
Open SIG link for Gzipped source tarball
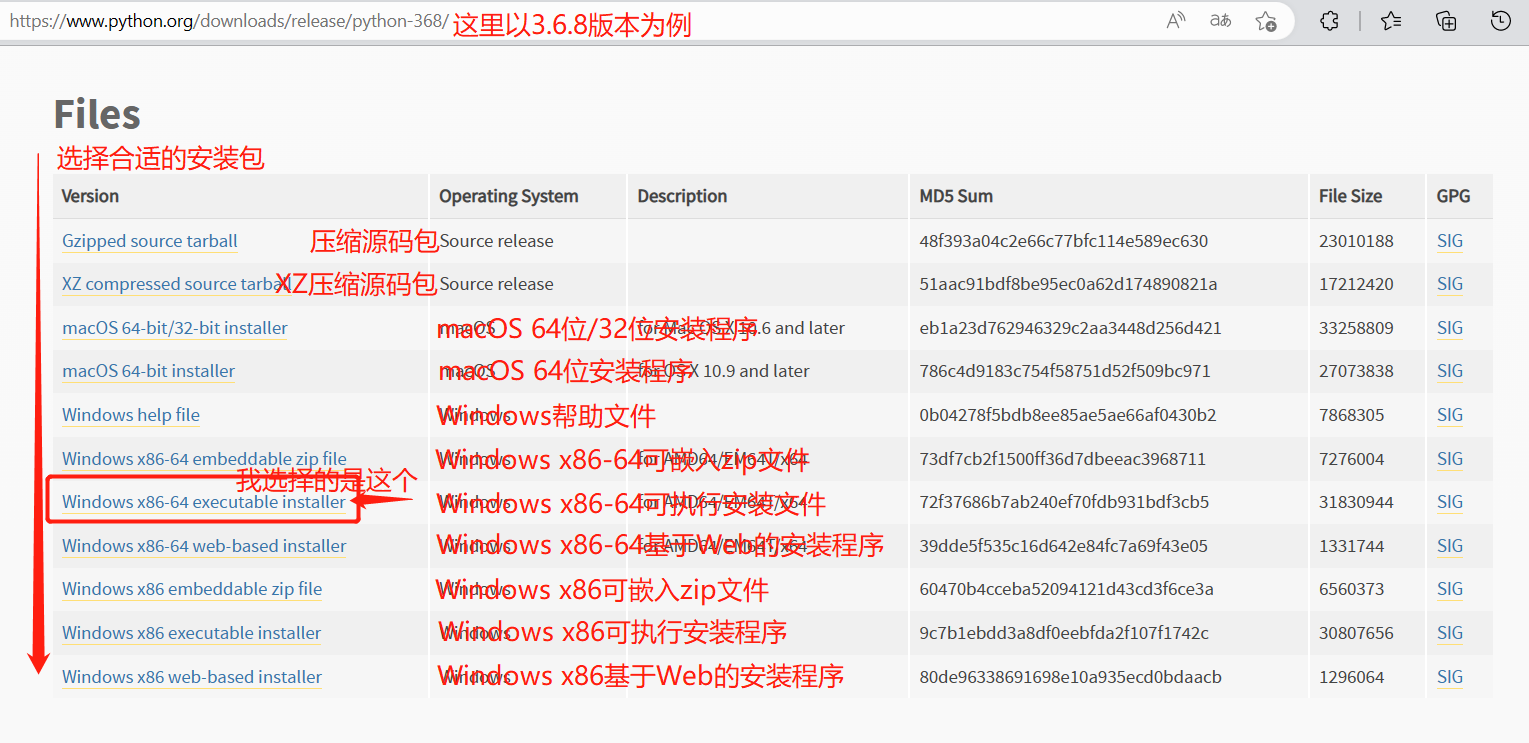(x=1450, y=241)
